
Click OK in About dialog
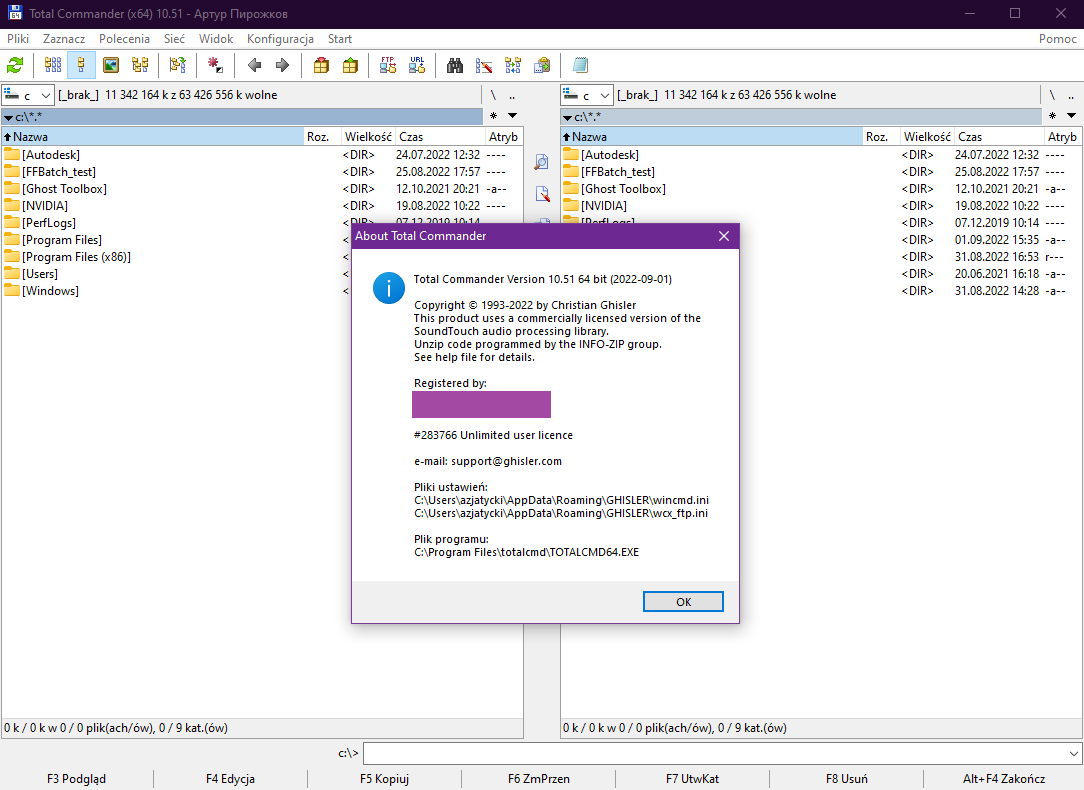coord(683,602)
